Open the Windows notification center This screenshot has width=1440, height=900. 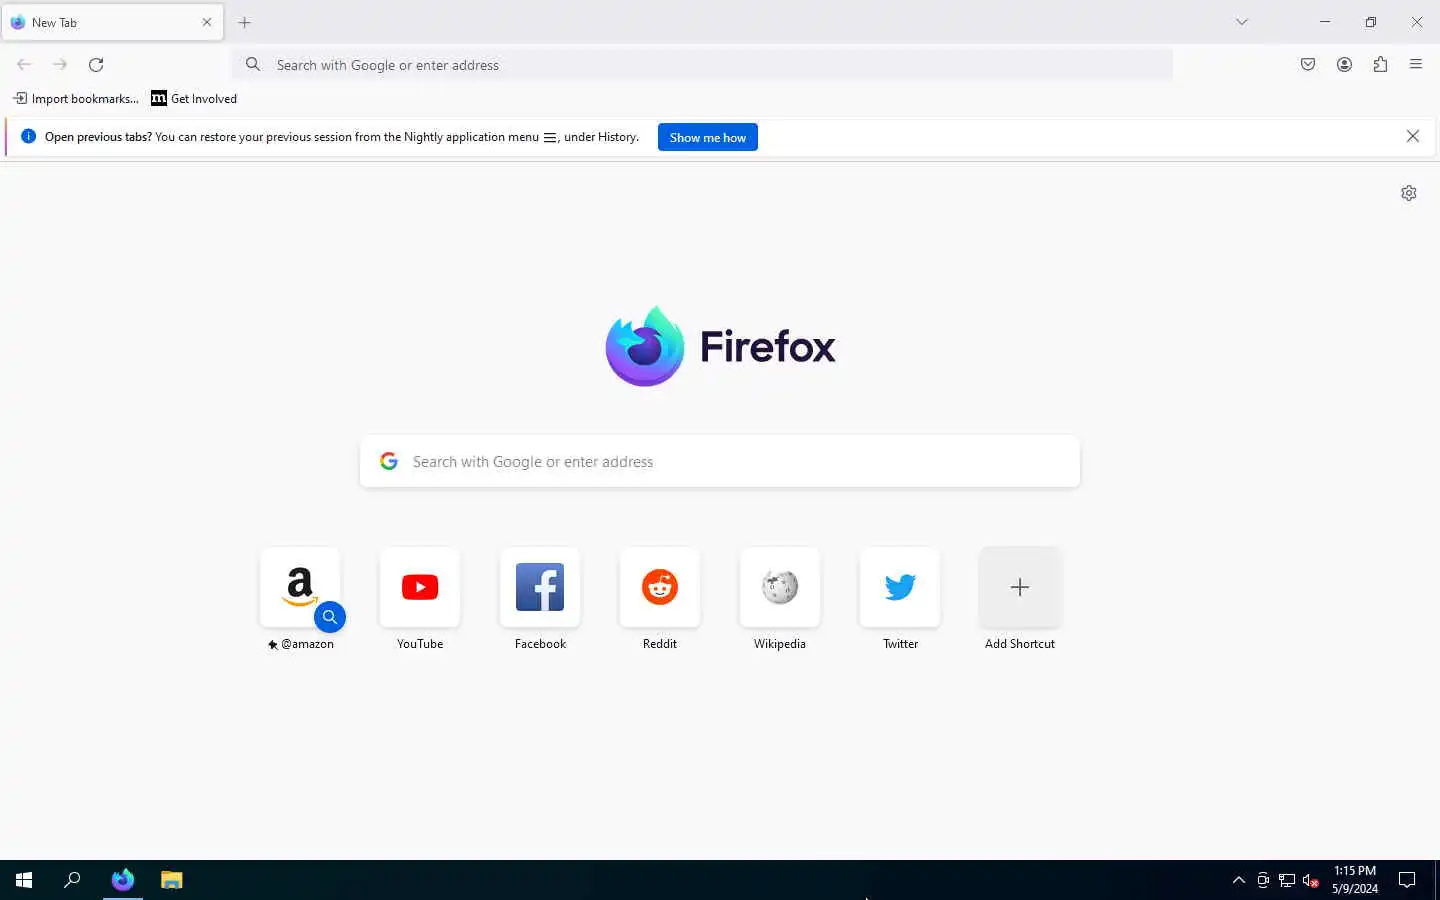(x=1407, y=880)
